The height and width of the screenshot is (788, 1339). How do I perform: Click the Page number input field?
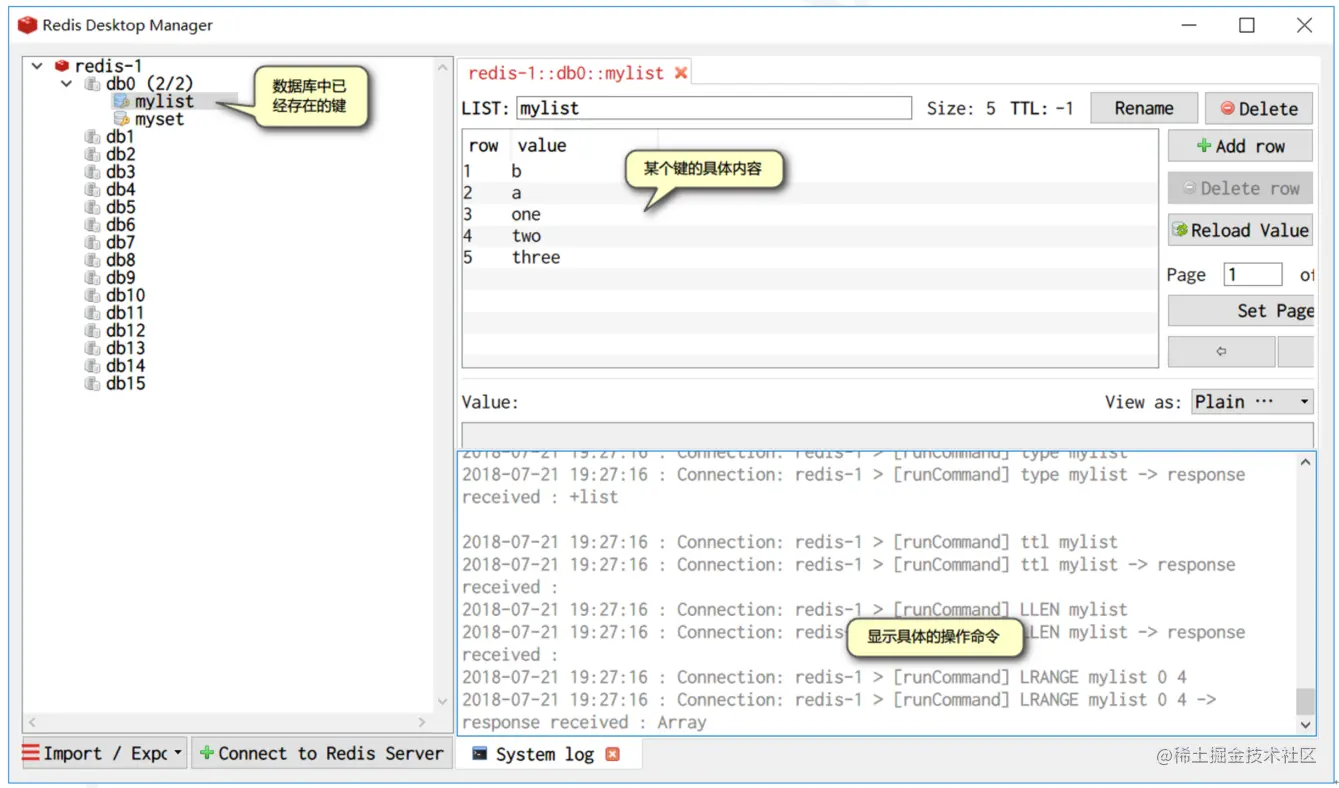point(1253,274)
